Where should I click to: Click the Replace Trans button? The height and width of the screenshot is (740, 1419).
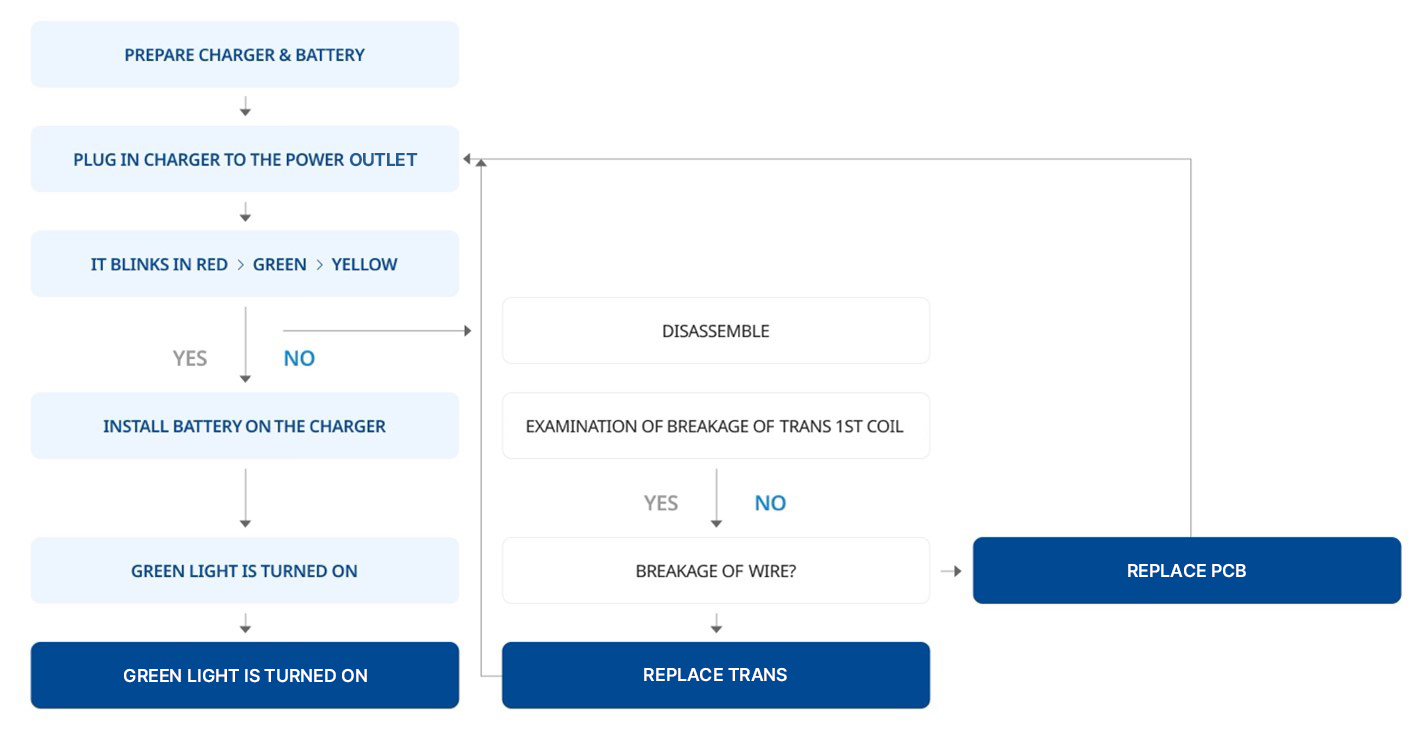[x=715, y=675]
